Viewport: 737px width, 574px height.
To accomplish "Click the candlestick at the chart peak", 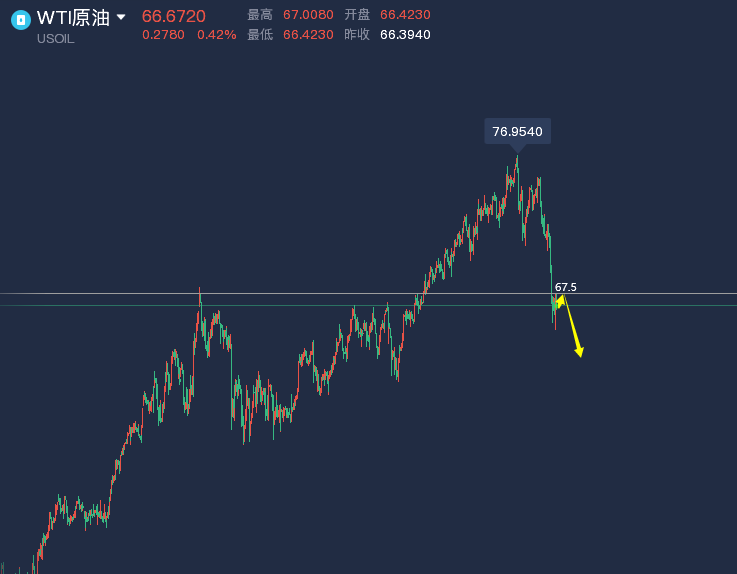I will click(x=517, y=162).
